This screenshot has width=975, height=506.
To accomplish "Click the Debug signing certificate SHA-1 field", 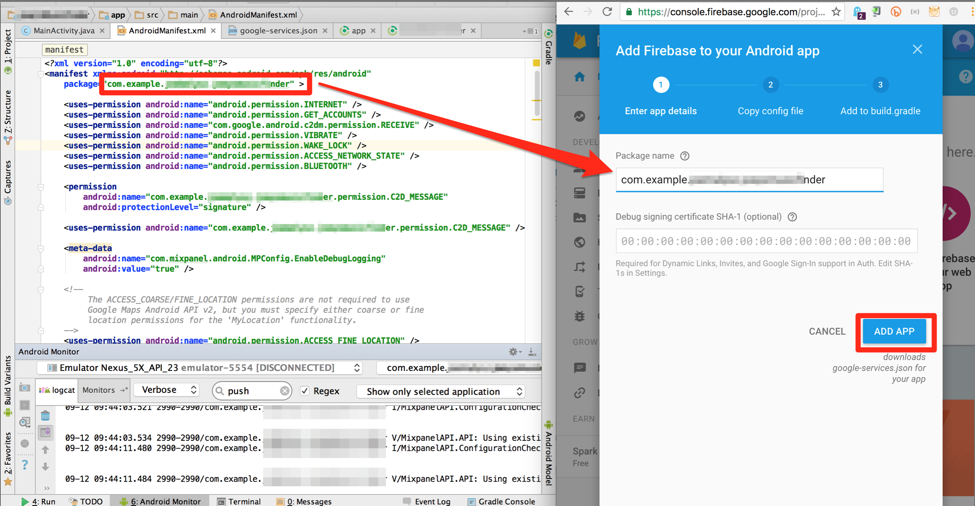I will point(766,241).
